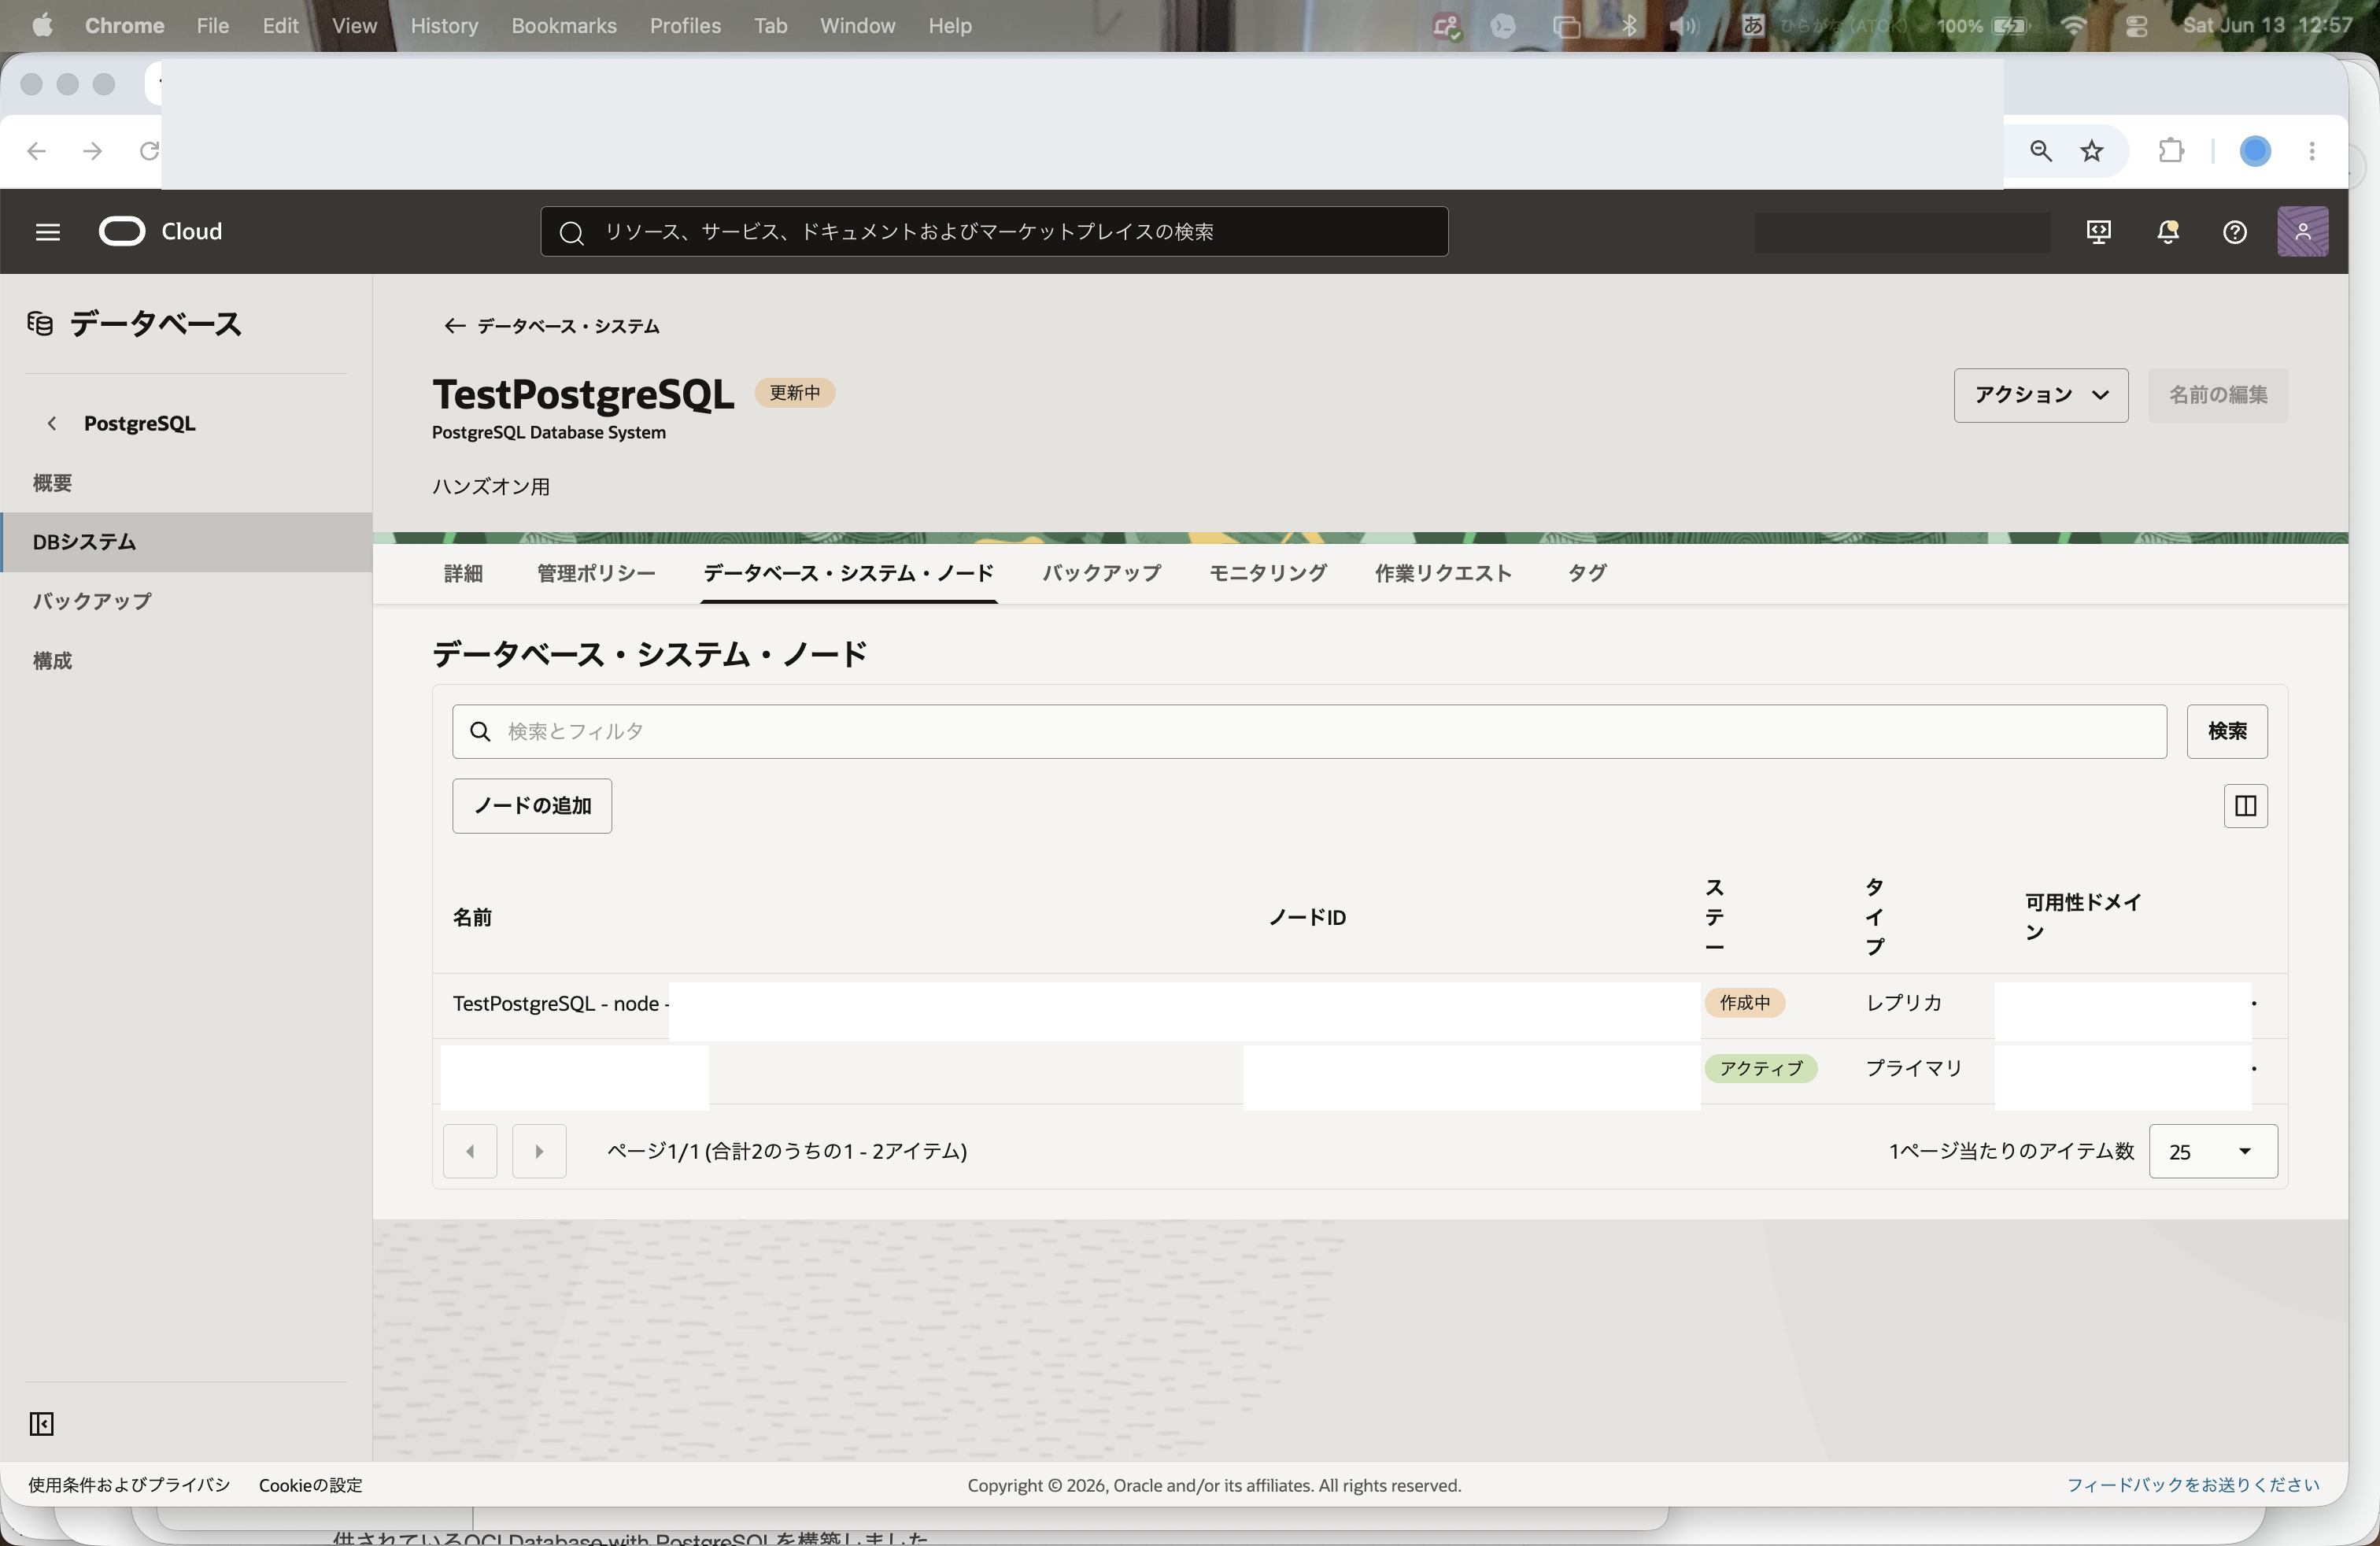Click the browser forward arrow
Image resolution: width=2380 pixels, height=1546 pixels.
(x=93, y=151)
